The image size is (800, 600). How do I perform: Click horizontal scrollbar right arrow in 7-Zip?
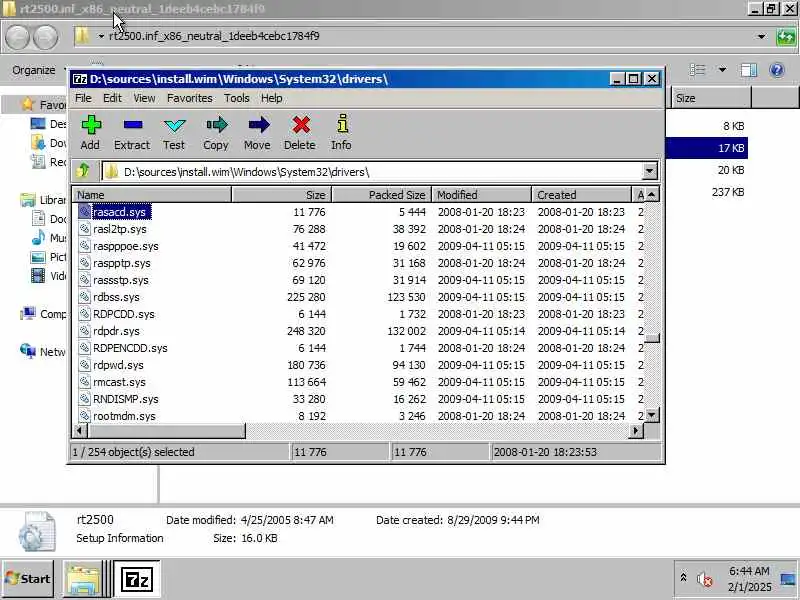(x=636, y=431)
